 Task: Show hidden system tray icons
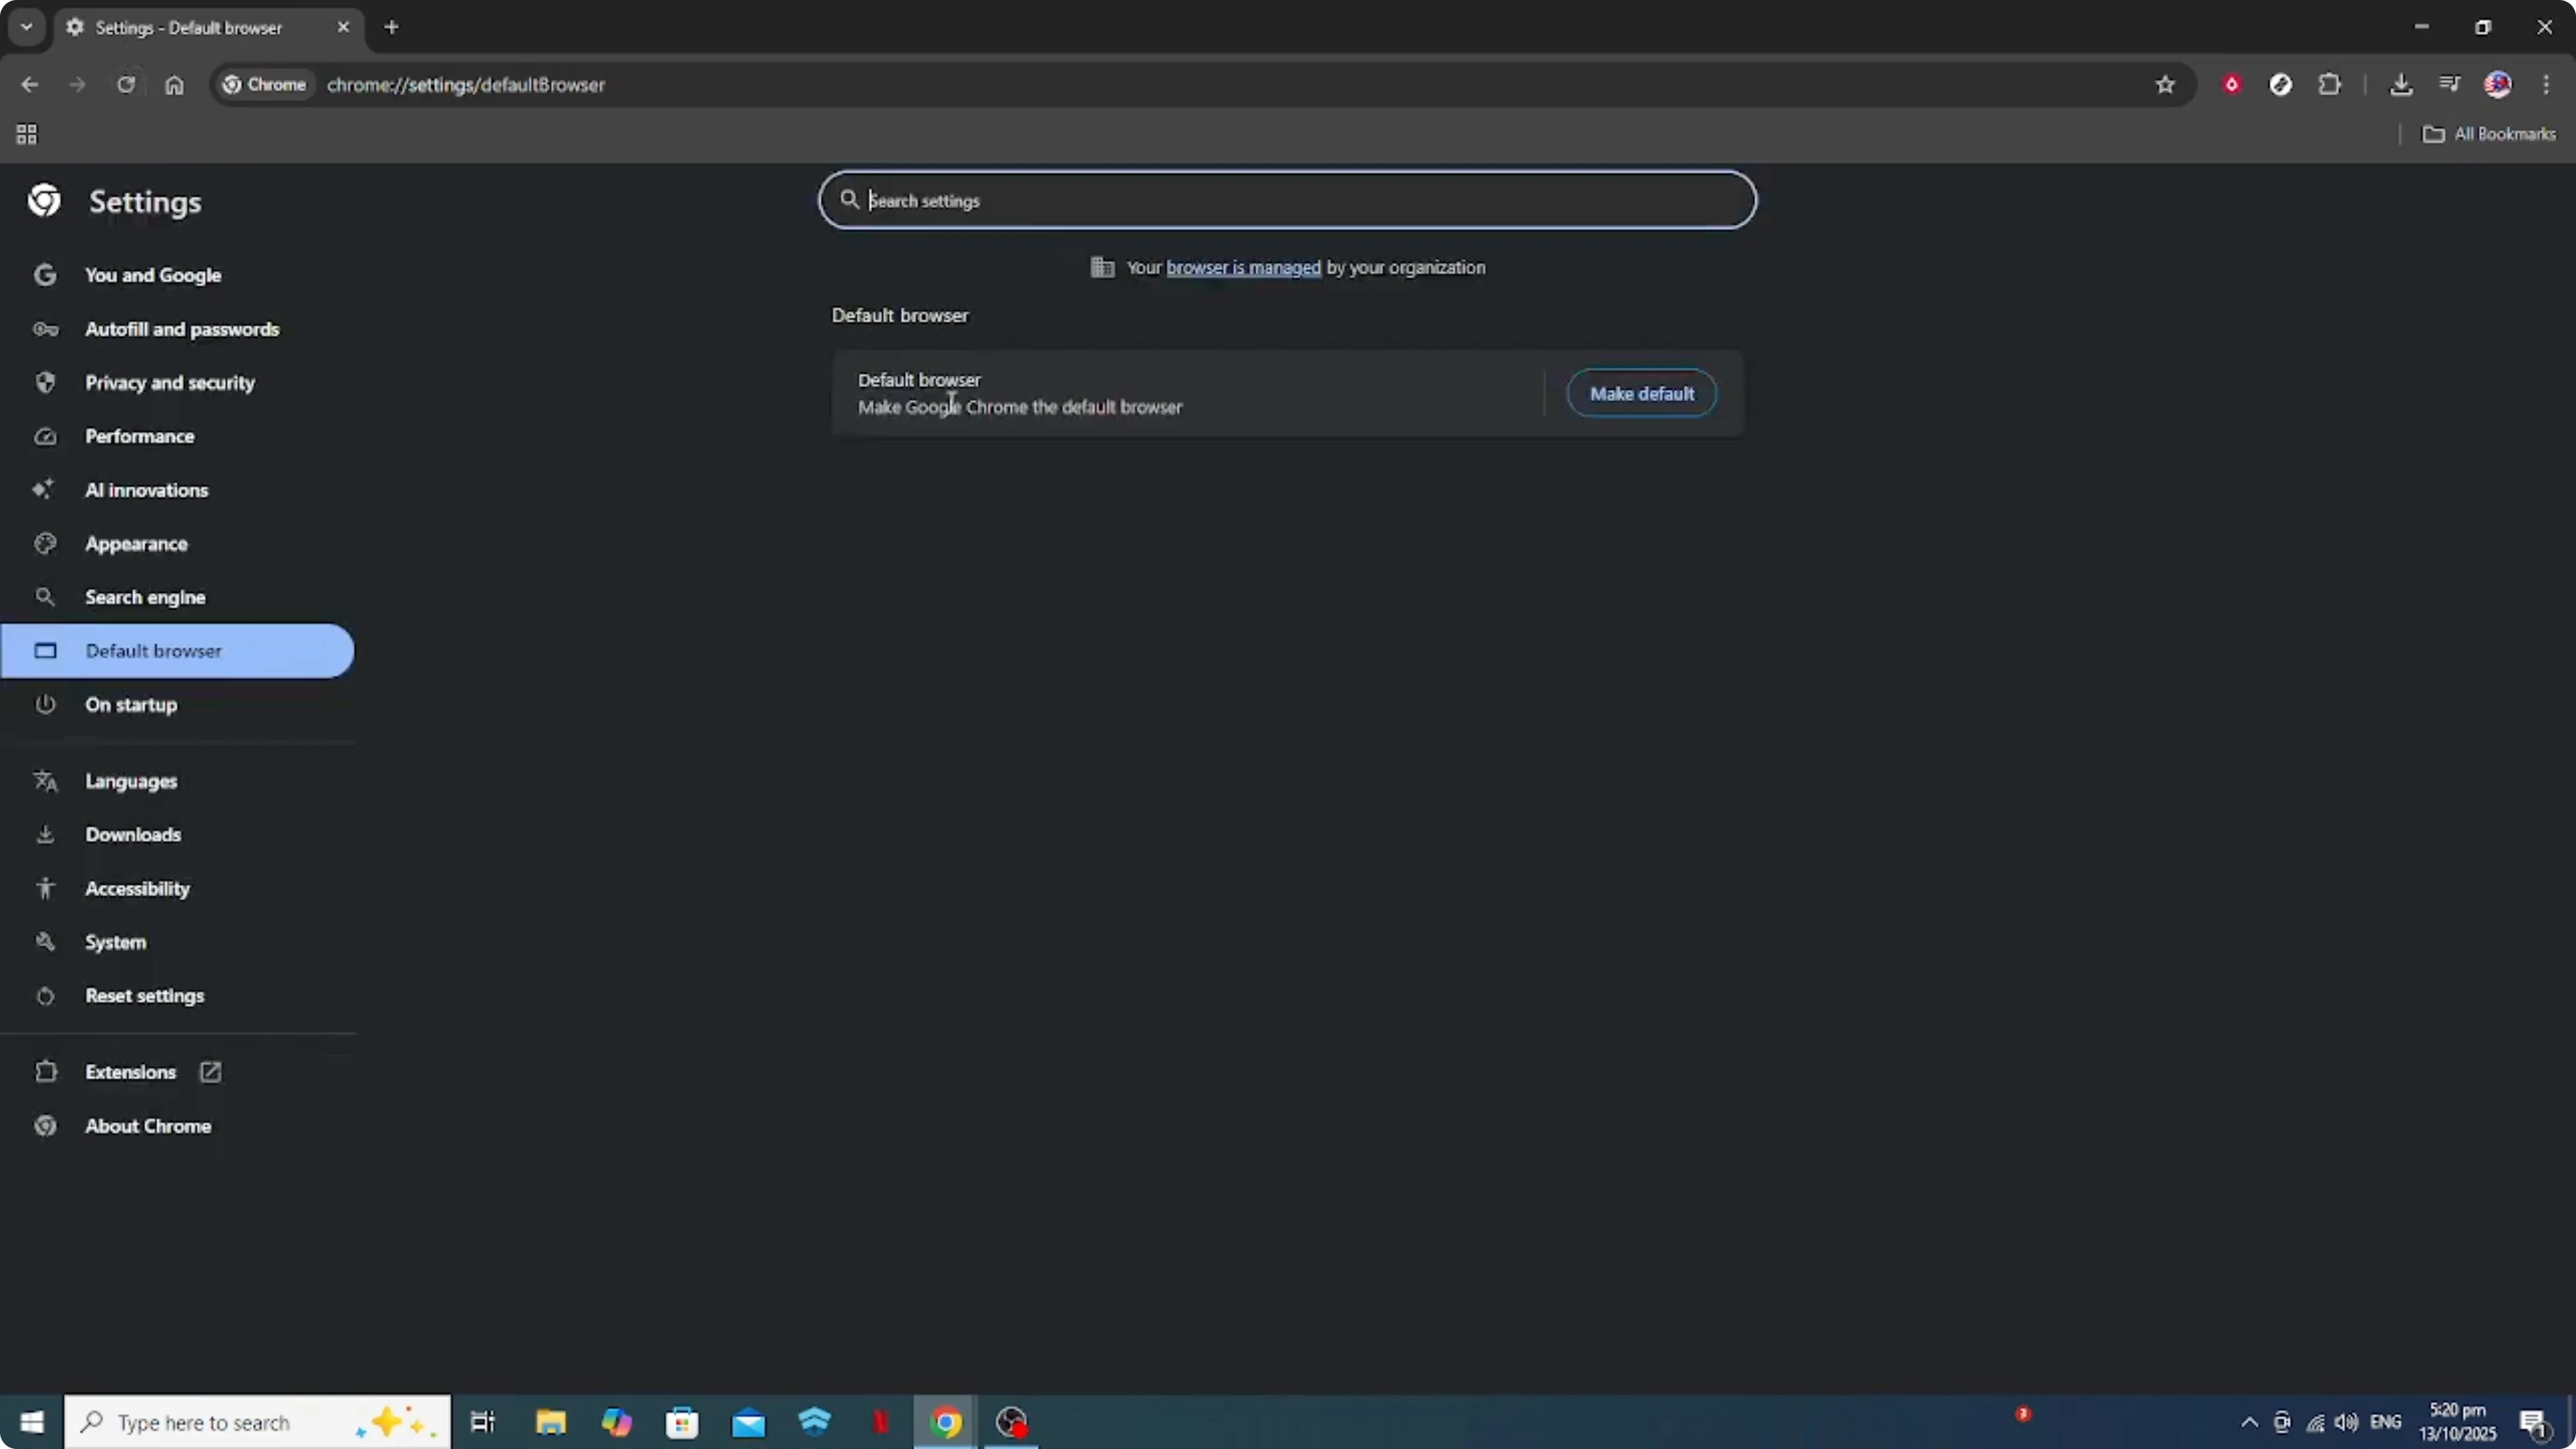[x=2249, y=1422]
